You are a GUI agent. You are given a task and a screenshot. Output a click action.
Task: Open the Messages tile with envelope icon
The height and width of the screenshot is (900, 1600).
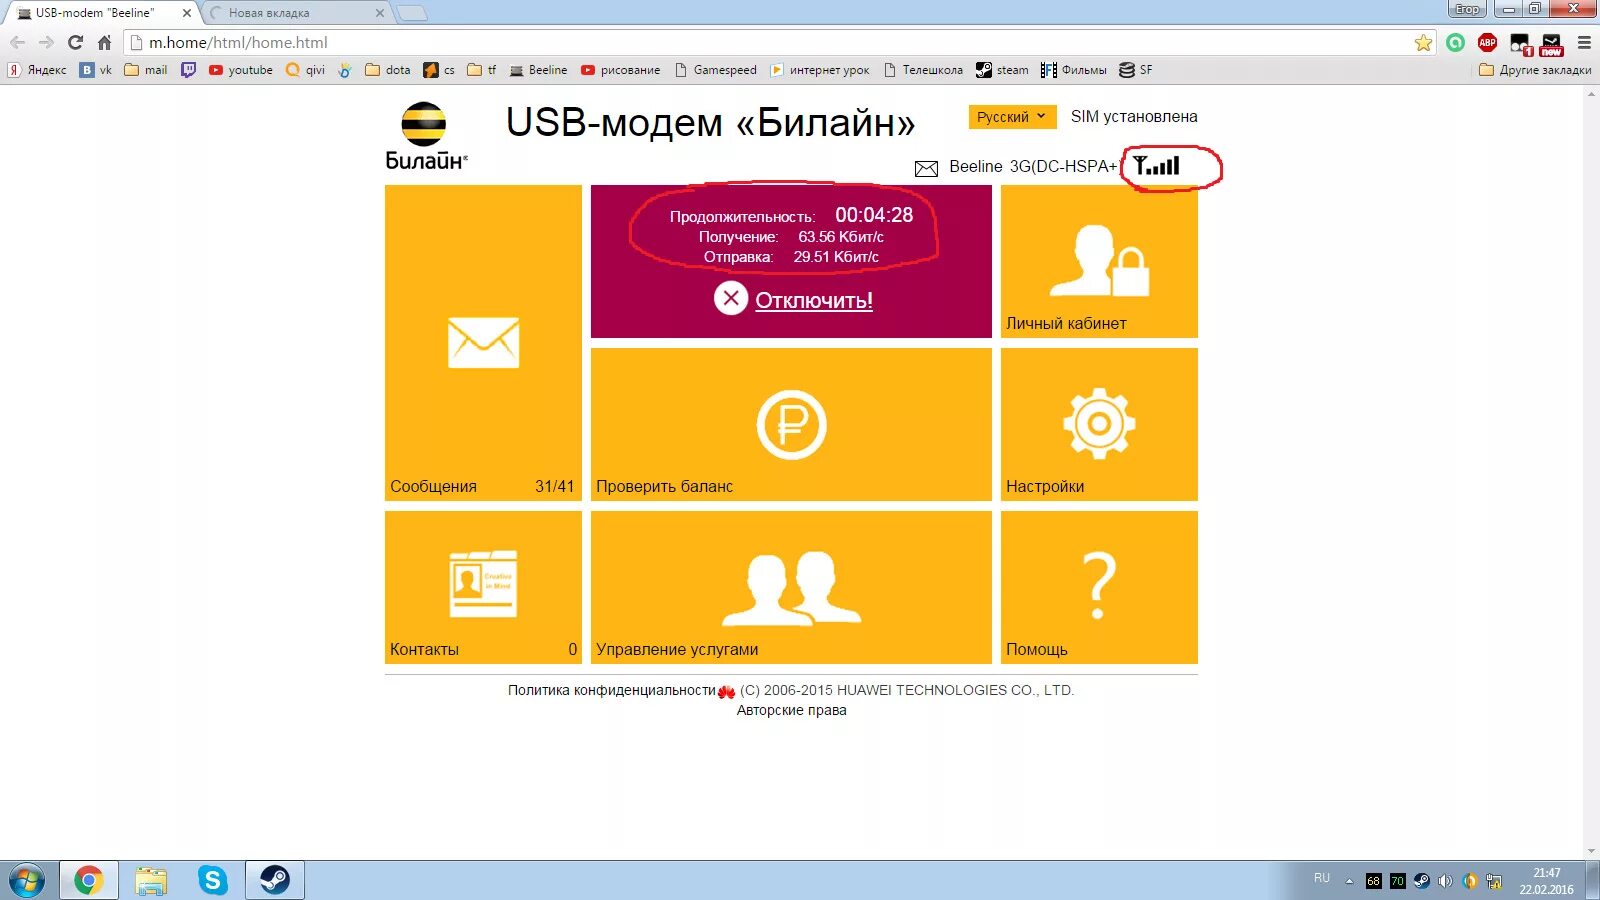point(483,342)
